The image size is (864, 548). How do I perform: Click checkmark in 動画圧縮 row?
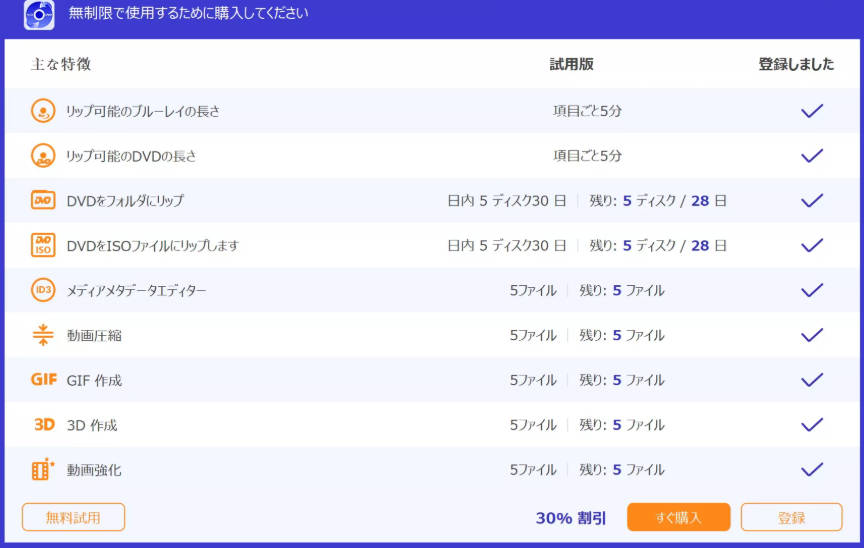tap(812, 335)
